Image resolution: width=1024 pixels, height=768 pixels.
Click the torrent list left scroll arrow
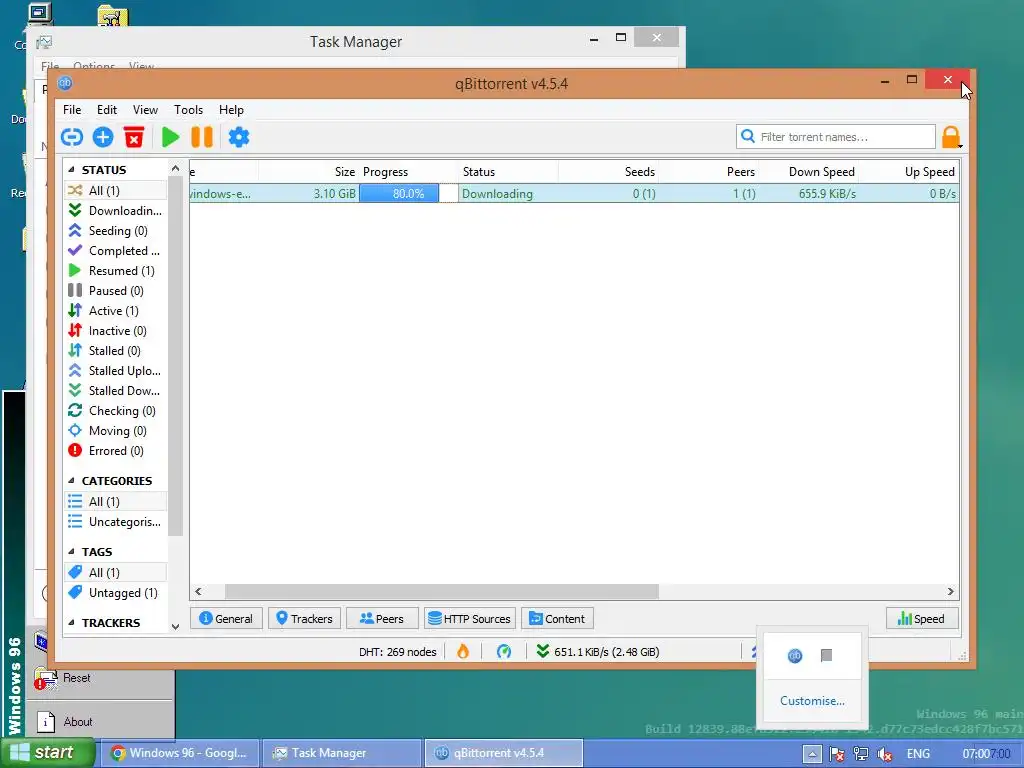(199, 592)
